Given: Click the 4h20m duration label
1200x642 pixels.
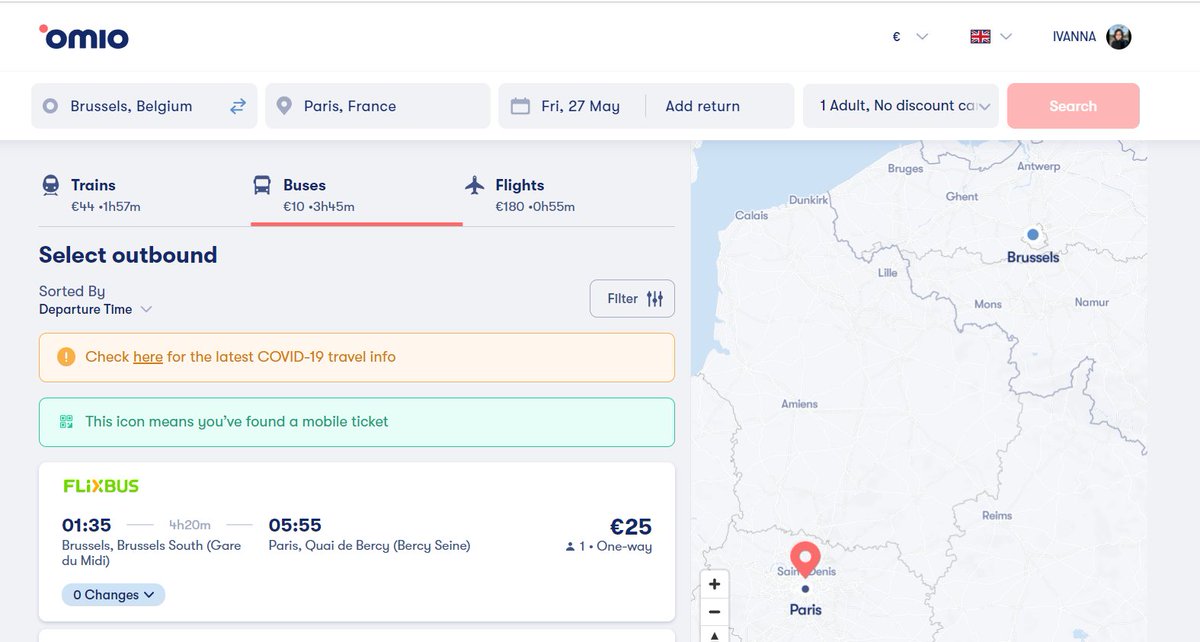Looking at the screenshot, I should (190, 525).
